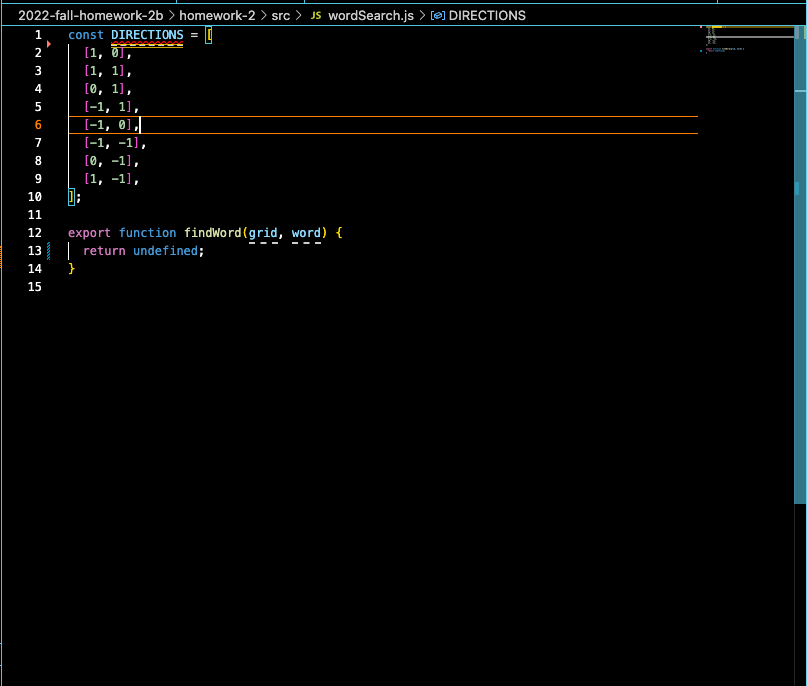Click the red marker beside line 2
The width and height of the screenshot is (807, 686).
click(x=49, y=44)
